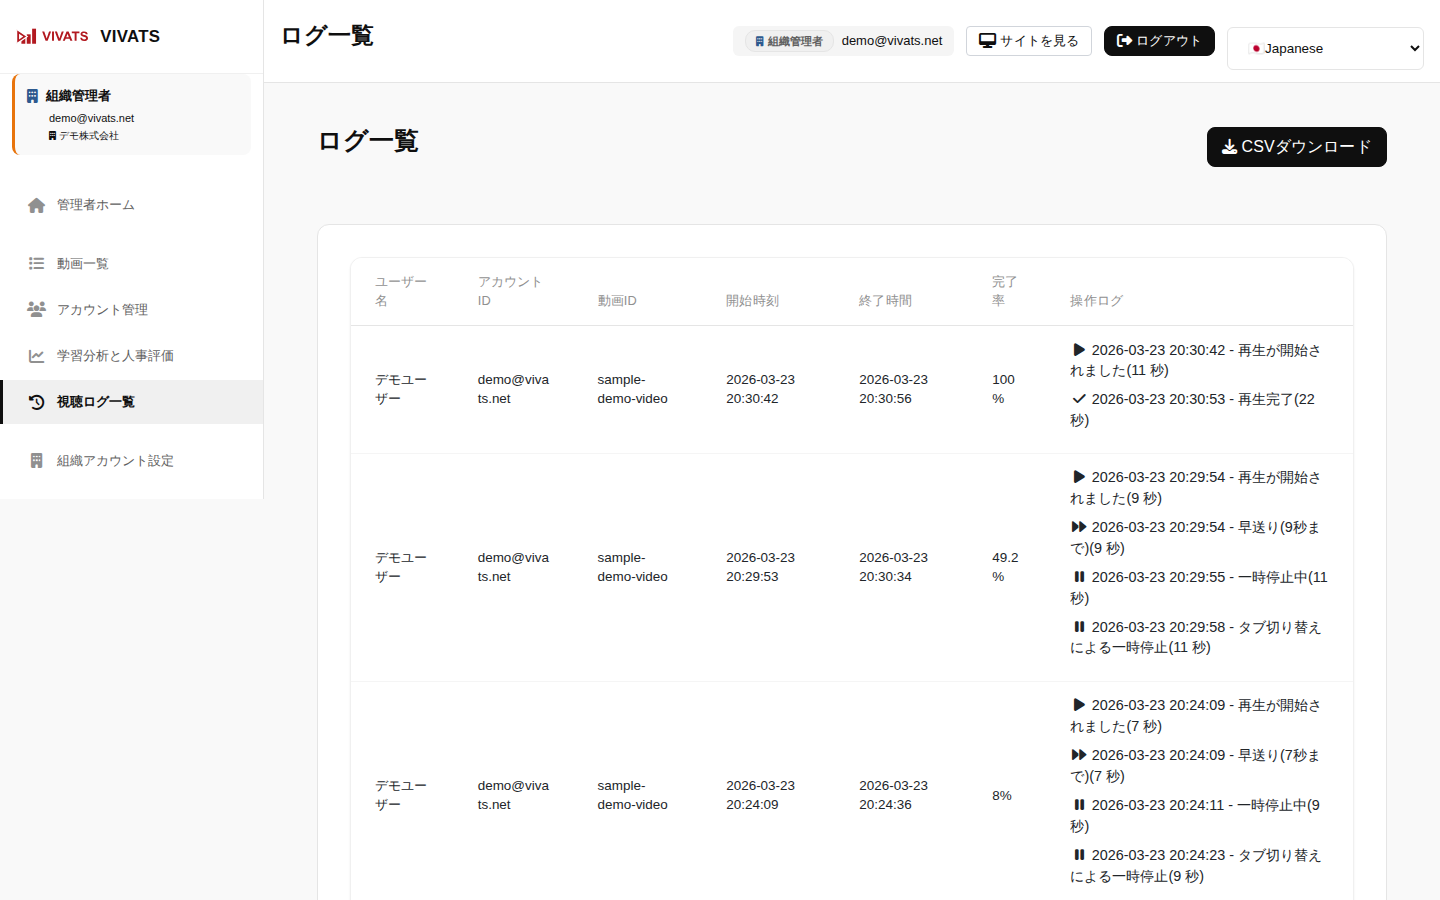Click the ログアウト button
The image size is (1440, 900).
point(1159,41)
